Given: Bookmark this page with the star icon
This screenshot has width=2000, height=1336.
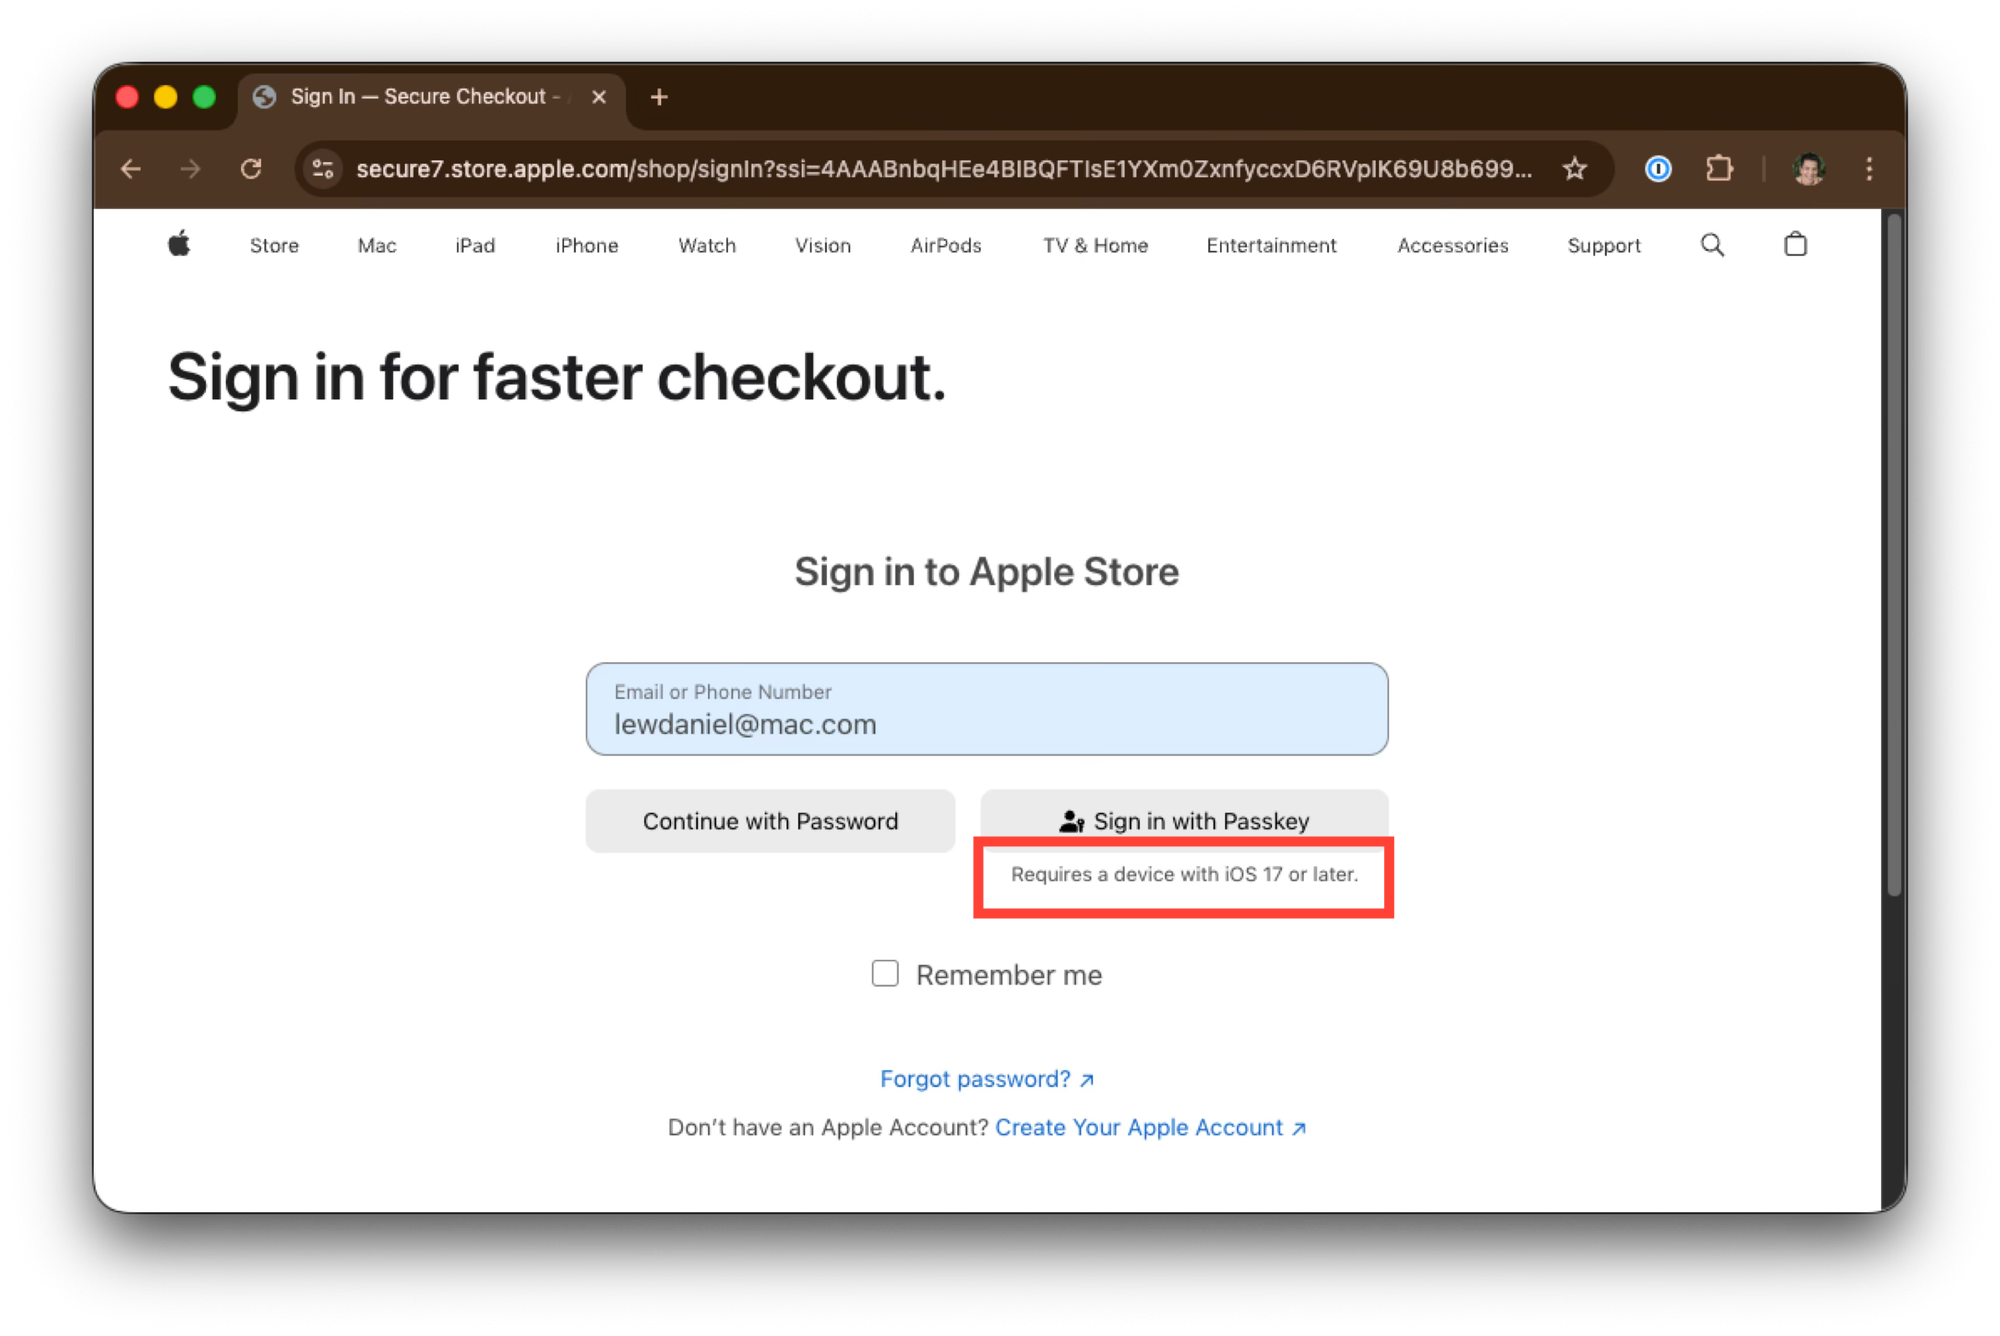Looking at the screenshot, I should tap(1575, 169).
